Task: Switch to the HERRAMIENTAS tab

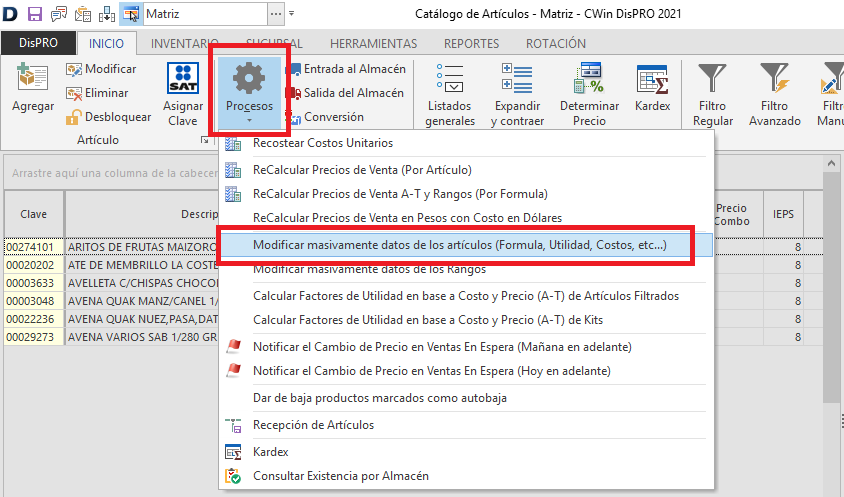Action: click(x=373, y=44)
